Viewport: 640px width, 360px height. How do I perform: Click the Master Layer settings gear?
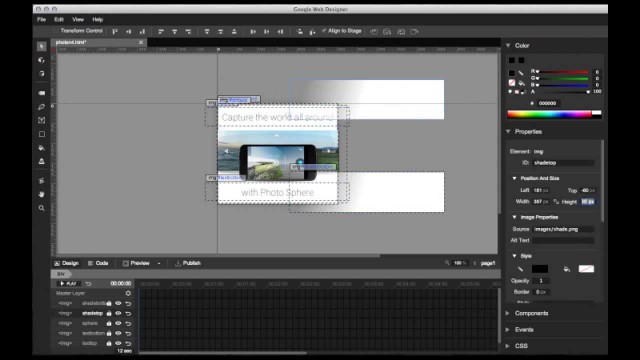(128, 293)
